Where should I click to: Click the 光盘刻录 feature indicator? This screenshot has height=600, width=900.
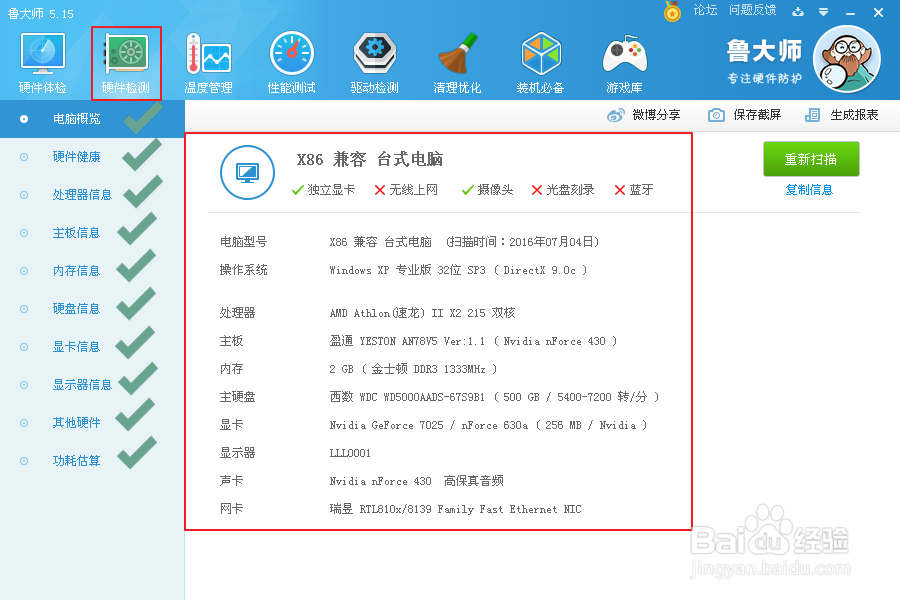click(563, 189)
